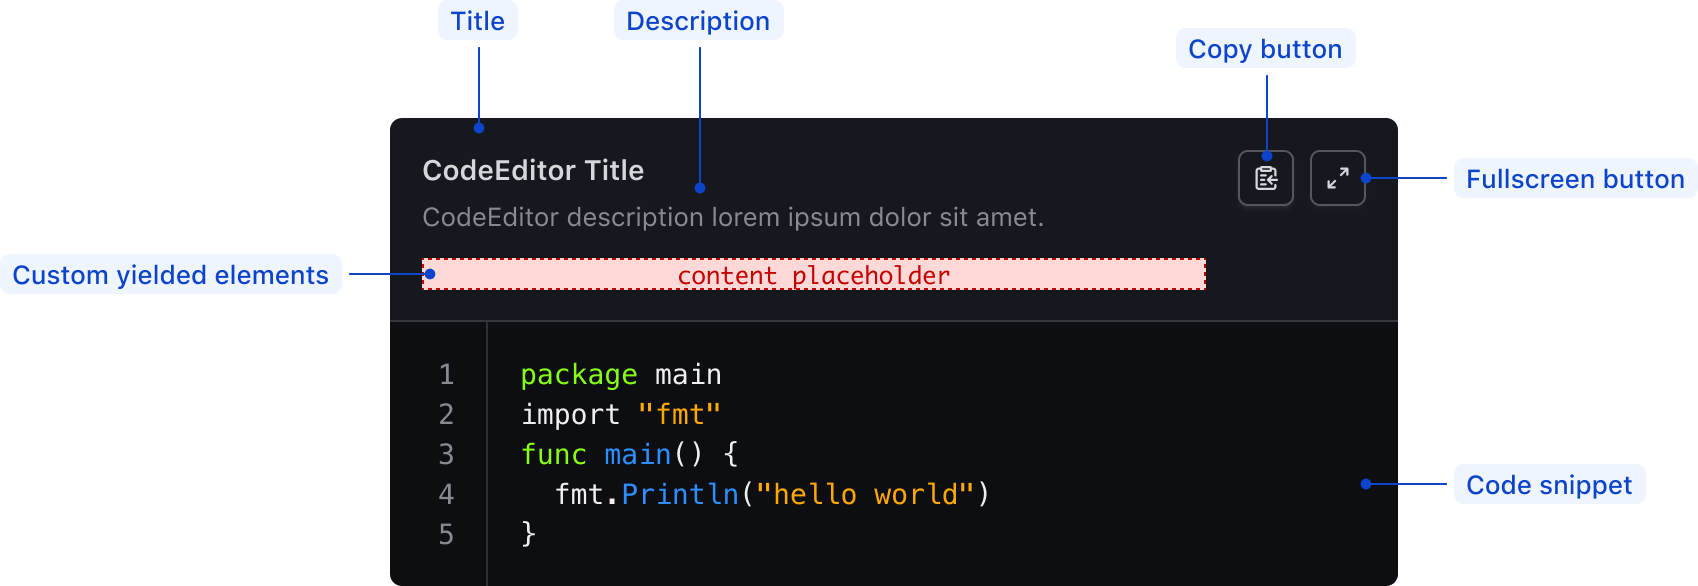Select the red content placeholder box
The image size is (1698, 586).
click(x=814, y=275)
